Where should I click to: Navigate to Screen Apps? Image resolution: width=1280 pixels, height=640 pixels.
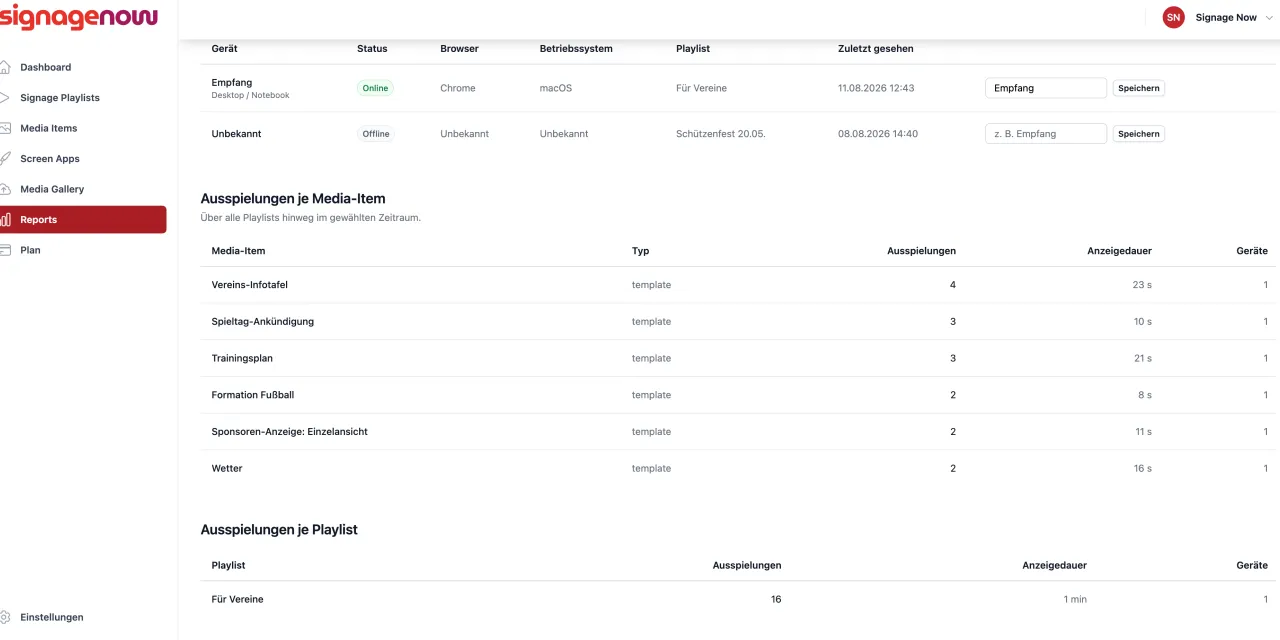[x=83, y=159]
